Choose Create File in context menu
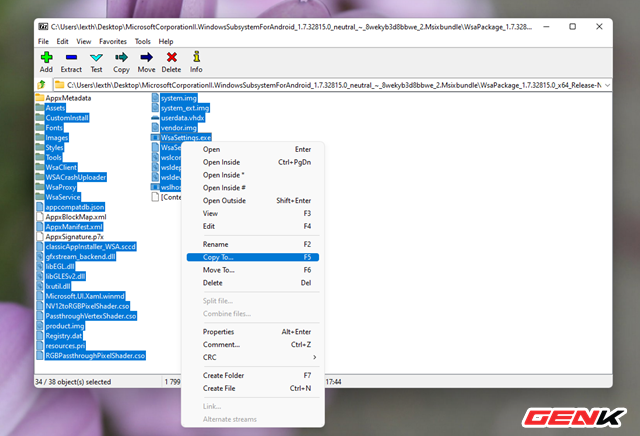The width and height of the screenshot is (640, 436). tap(253, 388)
